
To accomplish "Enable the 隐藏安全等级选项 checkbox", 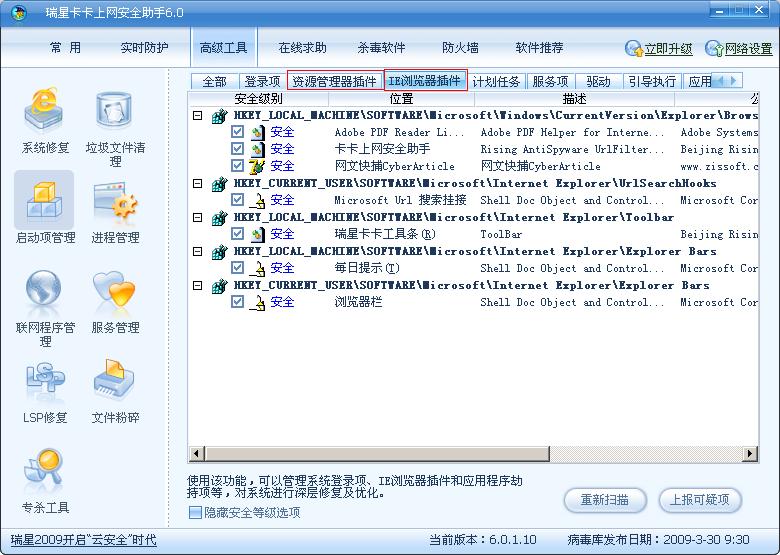I will [195, 512].
